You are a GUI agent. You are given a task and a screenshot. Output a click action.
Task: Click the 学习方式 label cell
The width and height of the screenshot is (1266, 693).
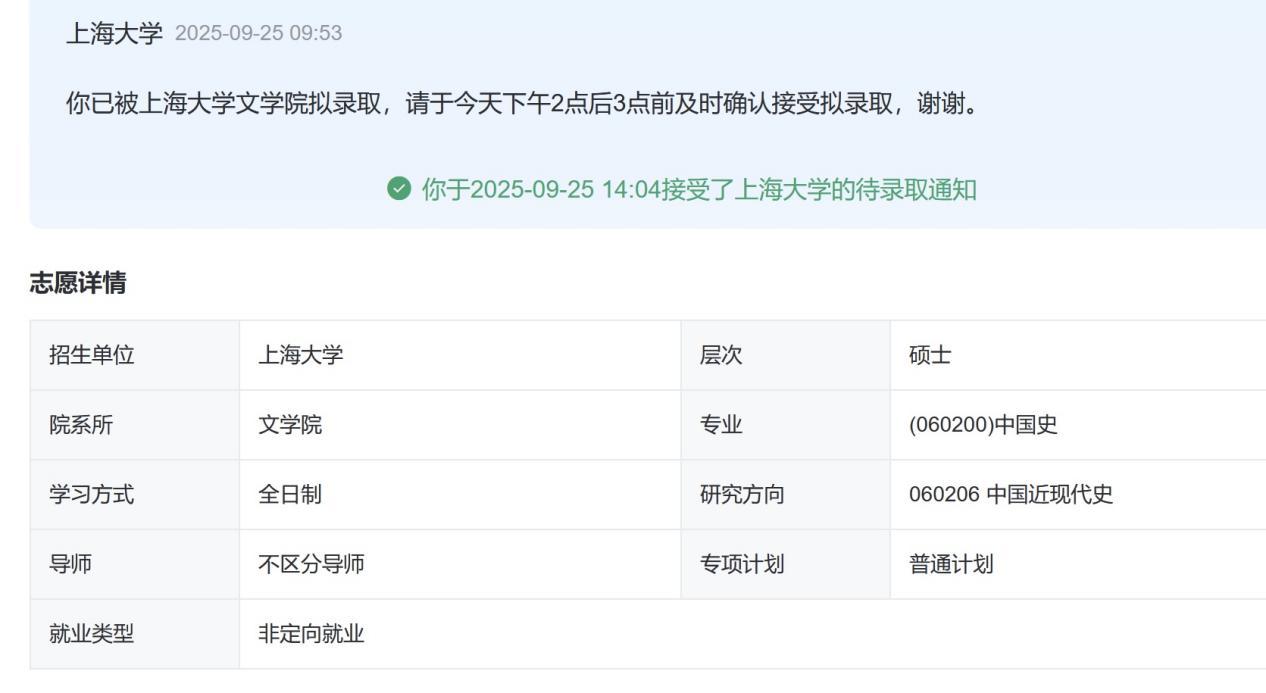point(135,495)
